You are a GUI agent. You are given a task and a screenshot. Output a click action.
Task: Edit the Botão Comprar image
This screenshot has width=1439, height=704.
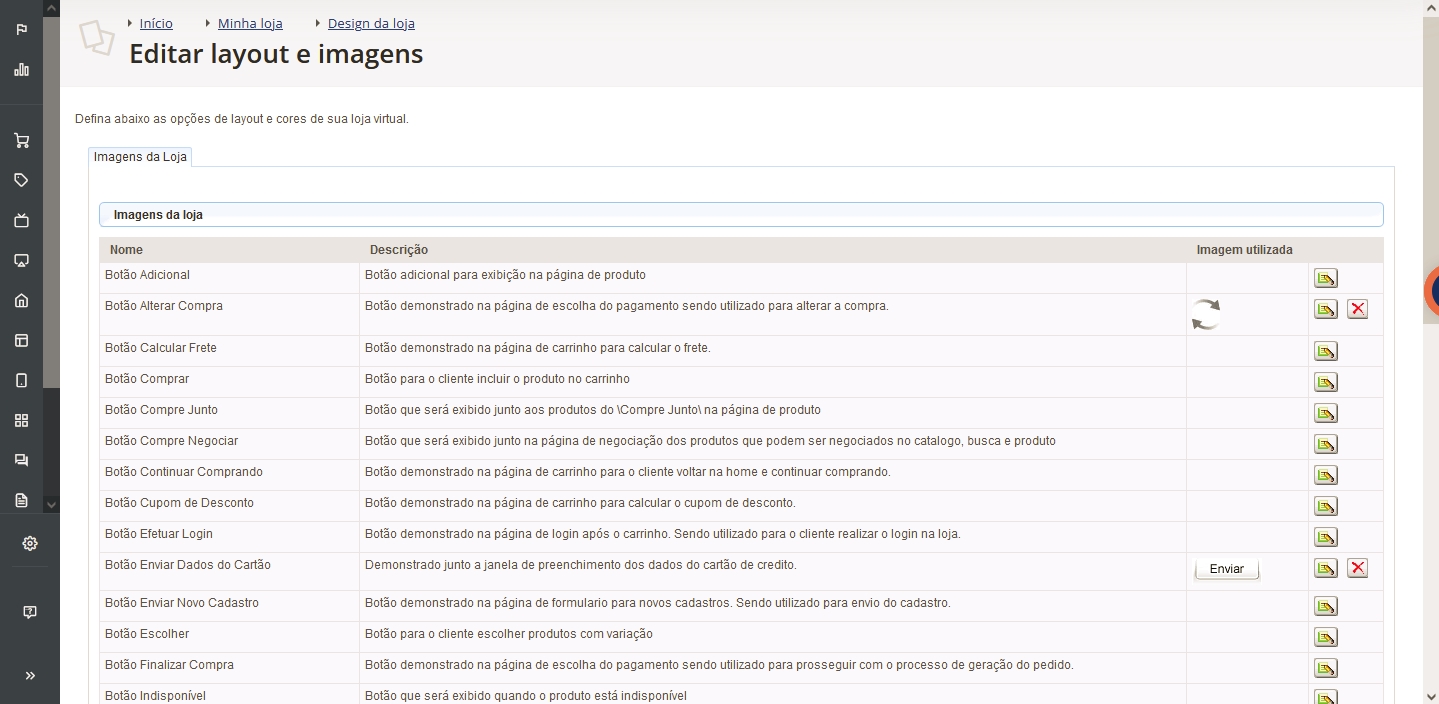(x=1325, y=382)
